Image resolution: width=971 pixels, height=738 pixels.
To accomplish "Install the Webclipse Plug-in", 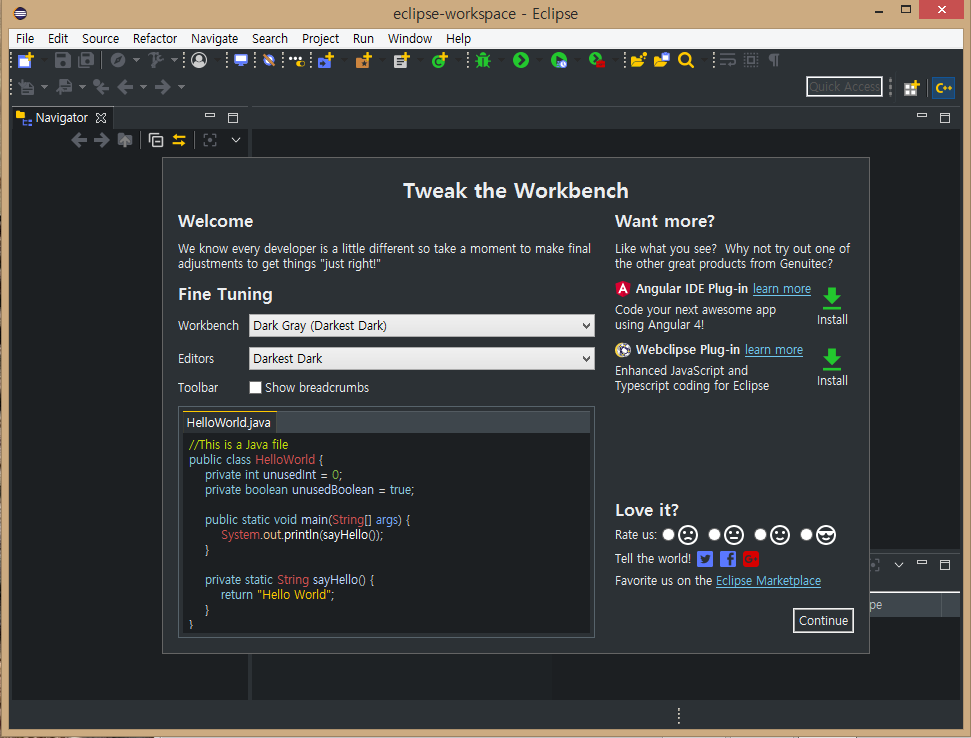I will tap(832, 367).
